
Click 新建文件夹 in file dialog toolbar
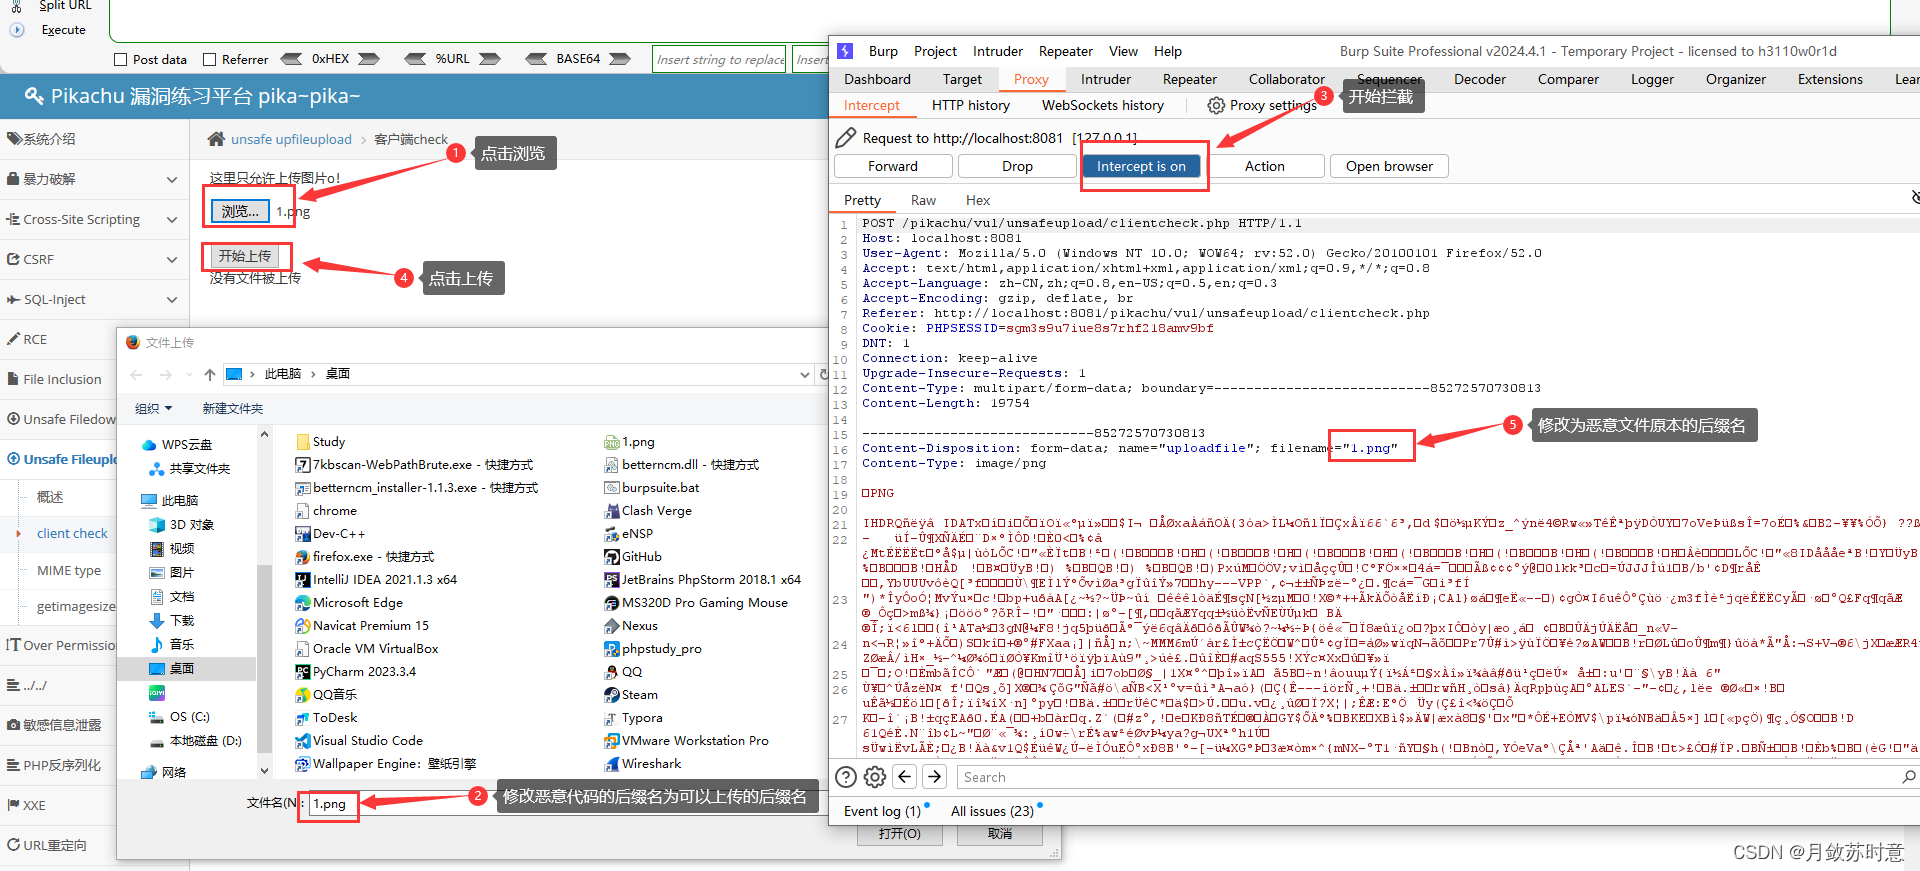pos(233,409)
